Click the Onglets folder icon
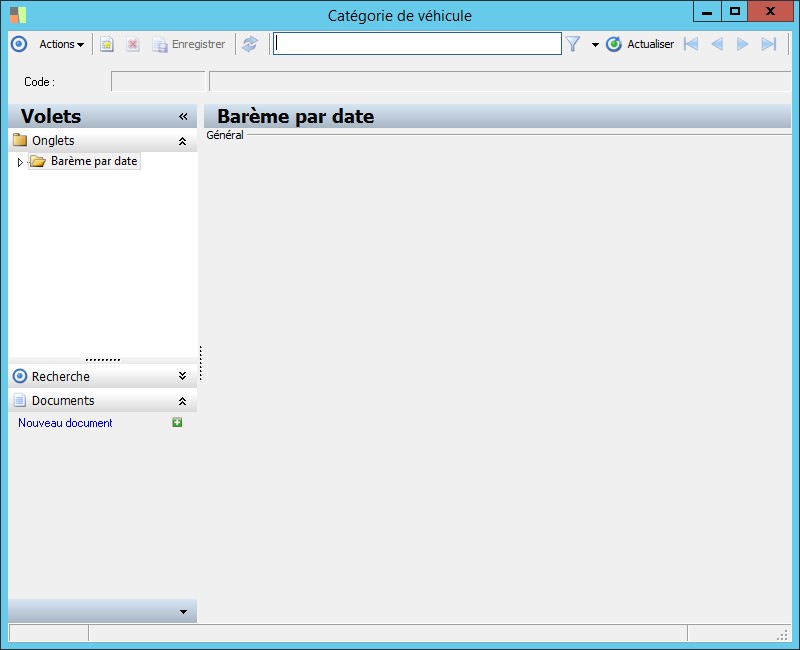 [x=20, y=140]
